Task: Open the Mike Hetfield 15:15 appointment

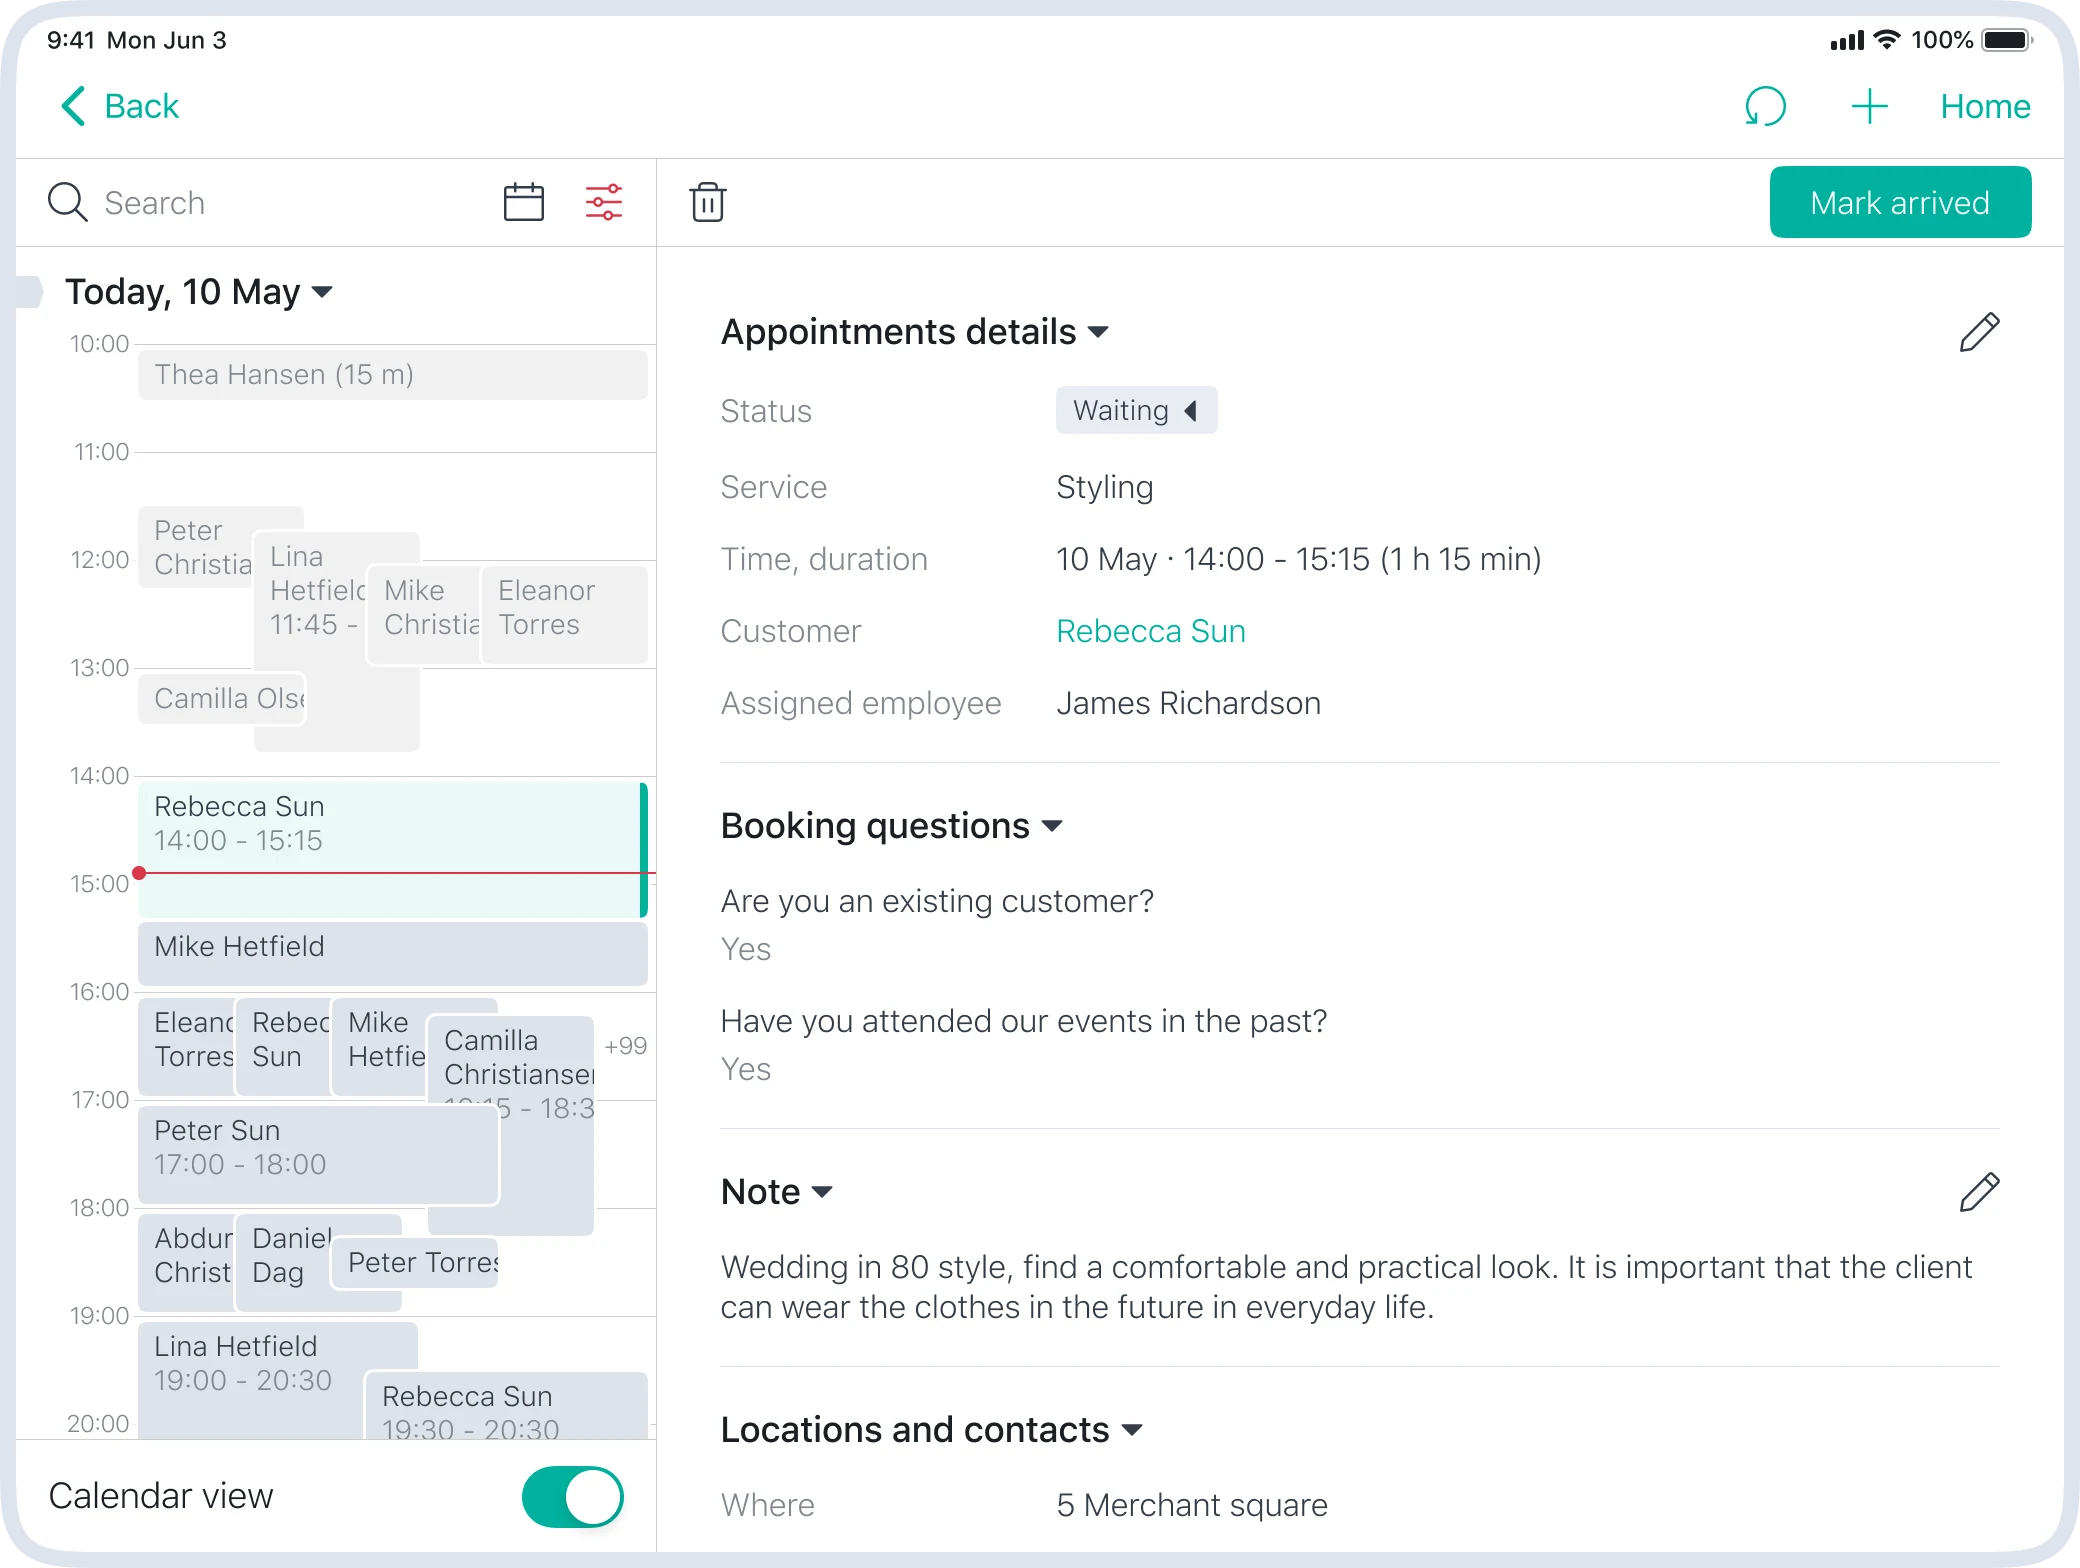Action: coord(393,953)
